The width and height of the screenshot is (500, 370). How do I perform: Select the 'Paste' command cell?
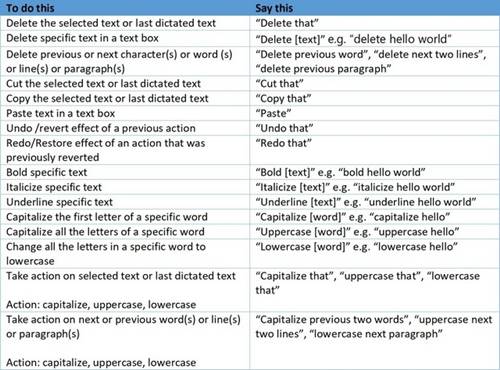(375, 113)
